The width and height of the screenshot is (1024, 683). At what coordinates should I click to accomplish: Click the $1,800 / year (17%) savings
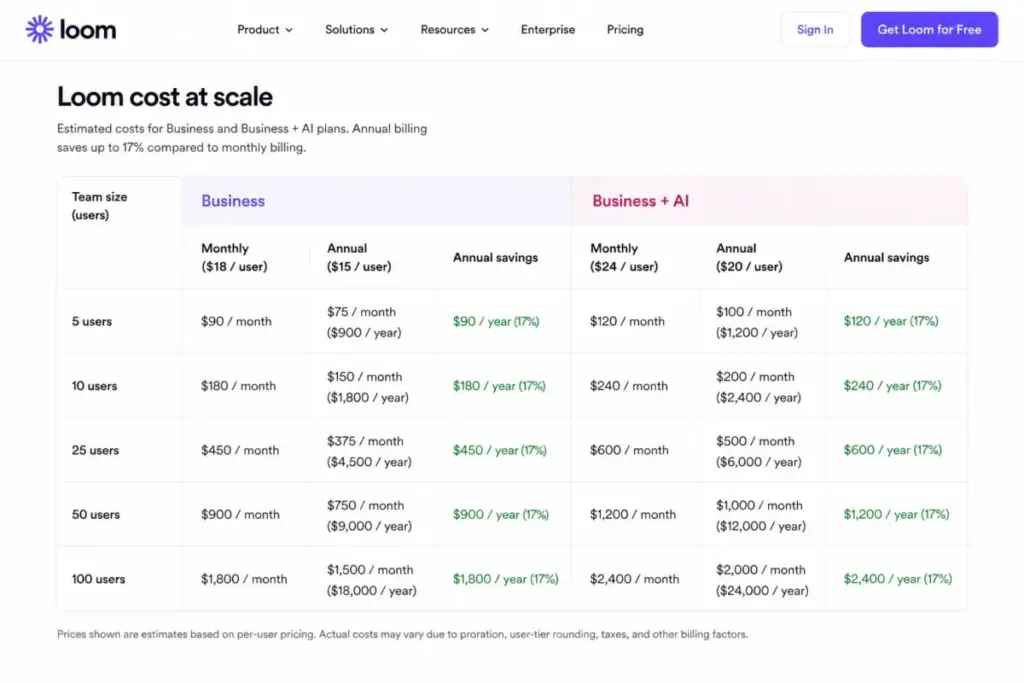(505, 579)
